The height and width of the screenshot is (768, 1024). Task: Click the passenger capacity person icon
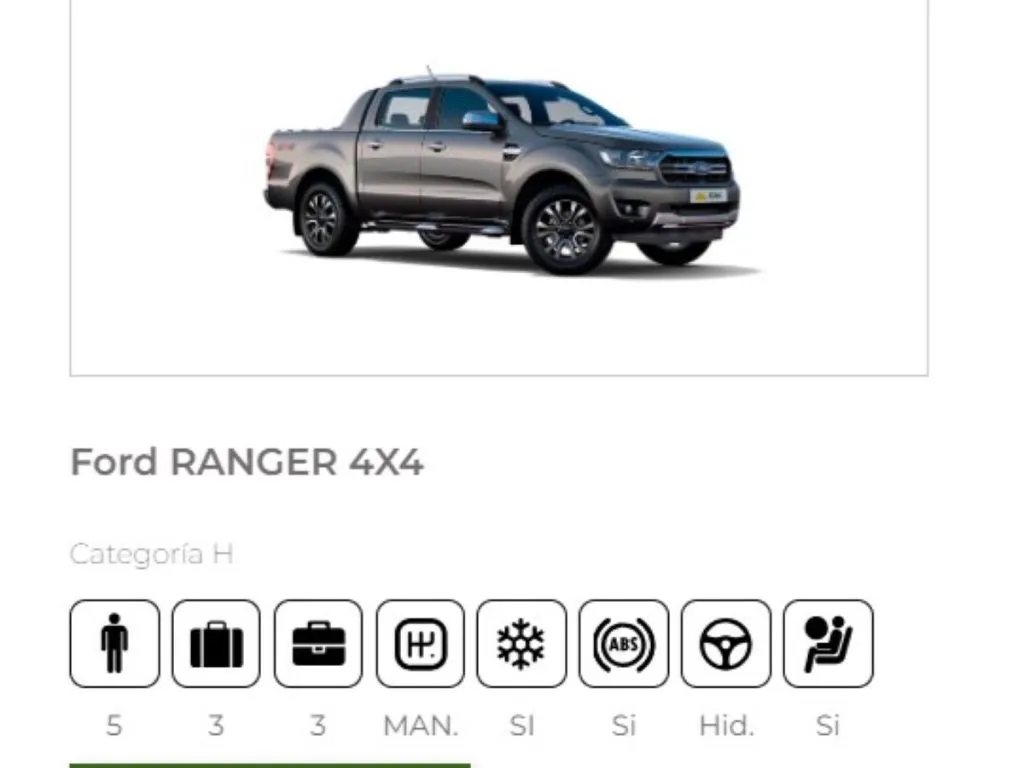click(x=114, y=643)
